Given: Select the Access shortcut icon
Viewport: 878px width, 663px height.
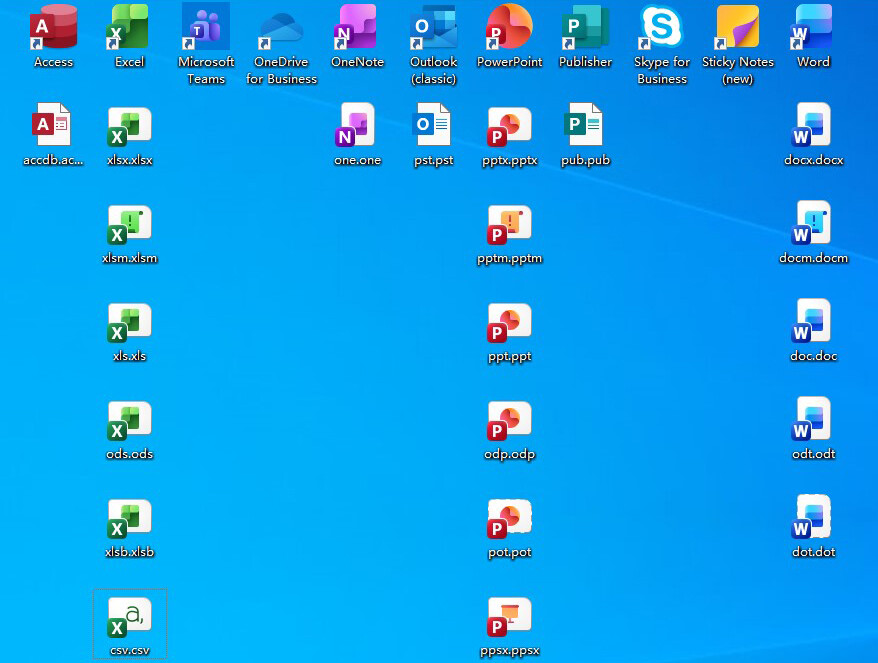Looking at the screenshot, I should [x=54, y=28].
